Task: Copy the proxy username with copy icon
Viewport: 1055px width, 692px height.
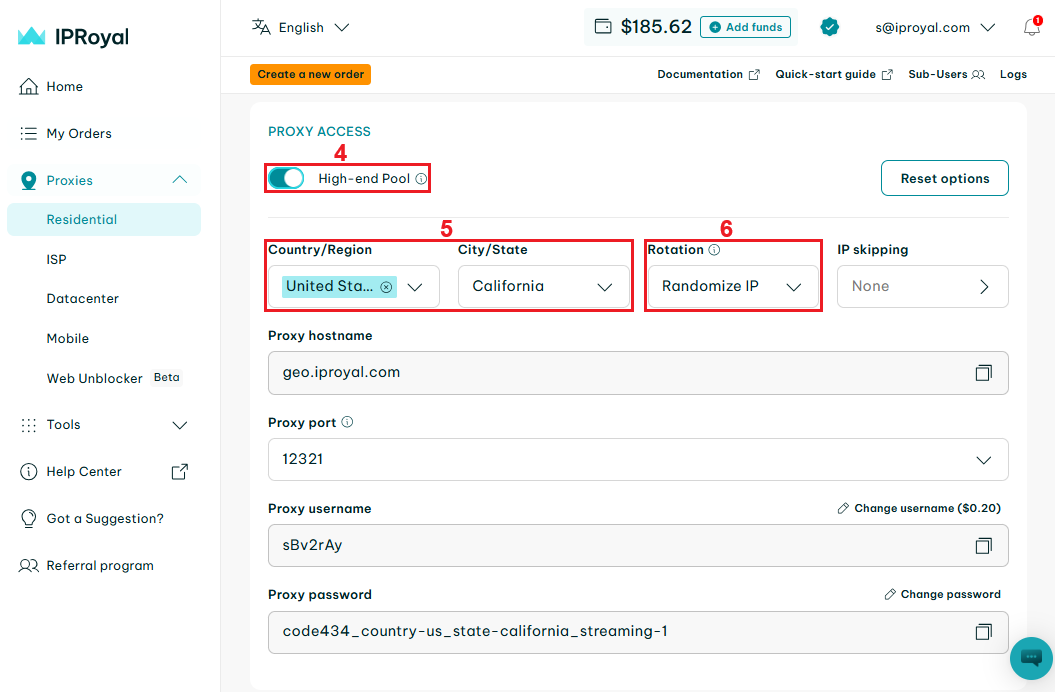Action: pos(983,546)
